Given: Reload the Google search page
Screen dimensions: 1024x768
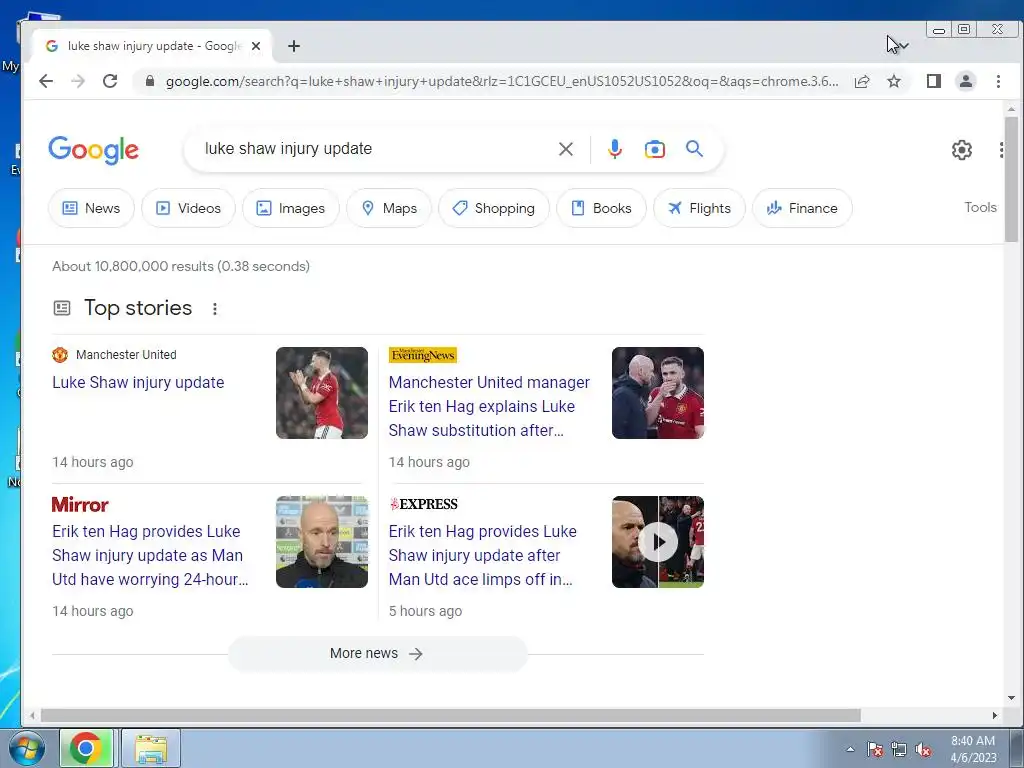Looking at the screenshot, I should pos(110,81).
